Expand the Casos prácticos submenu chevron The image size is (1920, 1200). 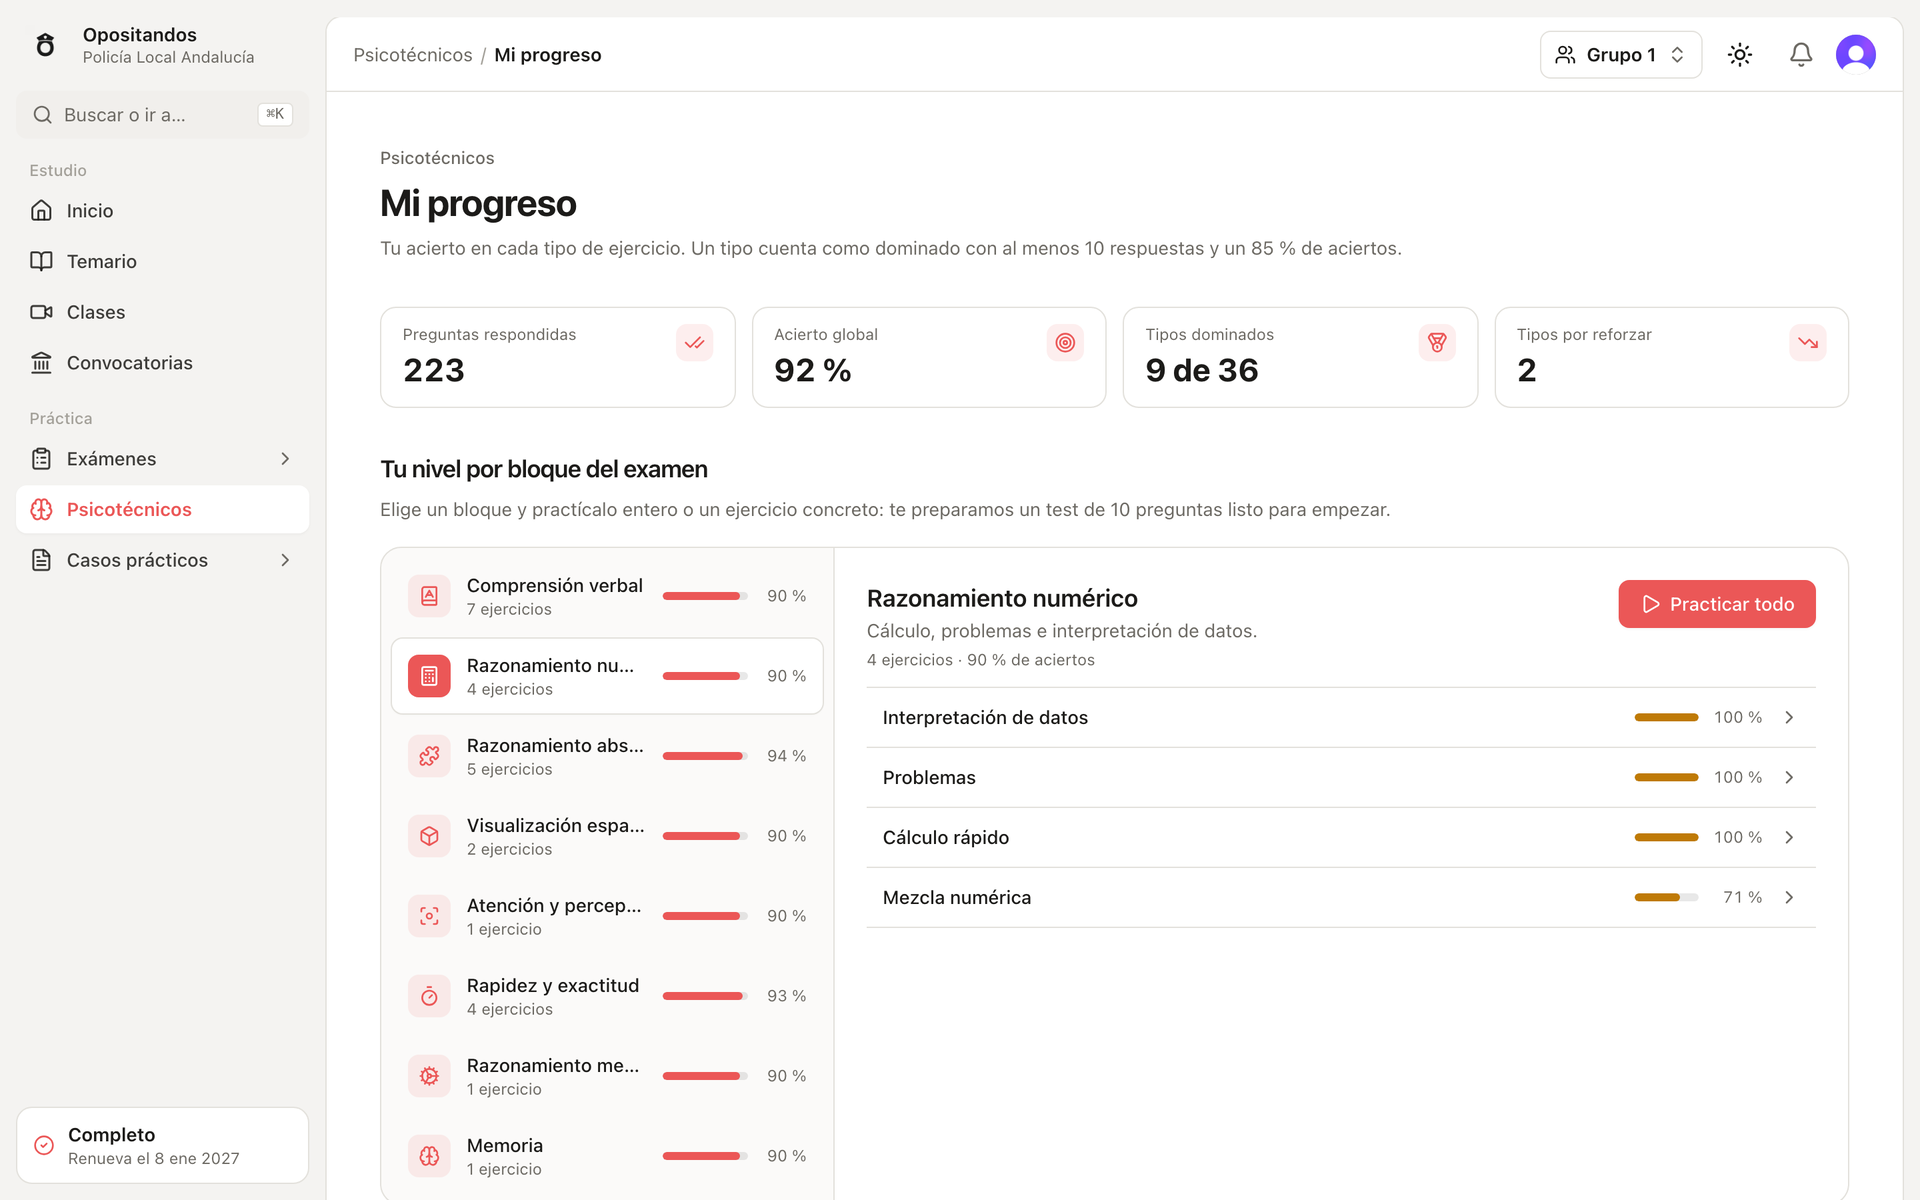[x=285, y=560]
